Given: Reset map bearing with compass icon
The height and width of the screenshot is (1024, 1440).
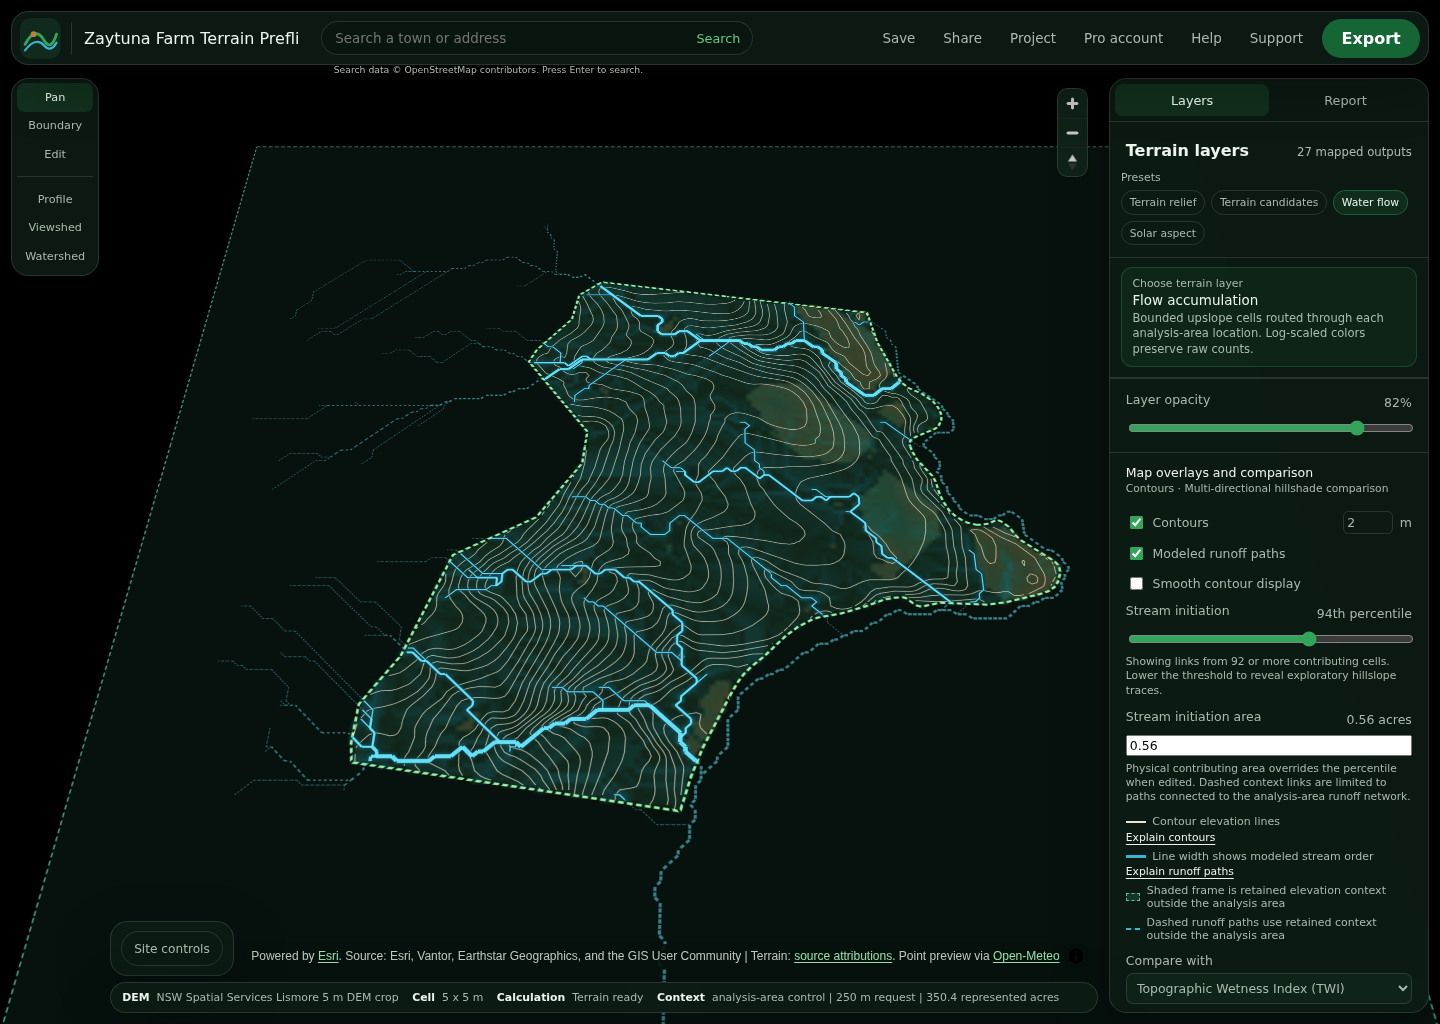Looking at the screenshot, I should tap(1072, 161).
